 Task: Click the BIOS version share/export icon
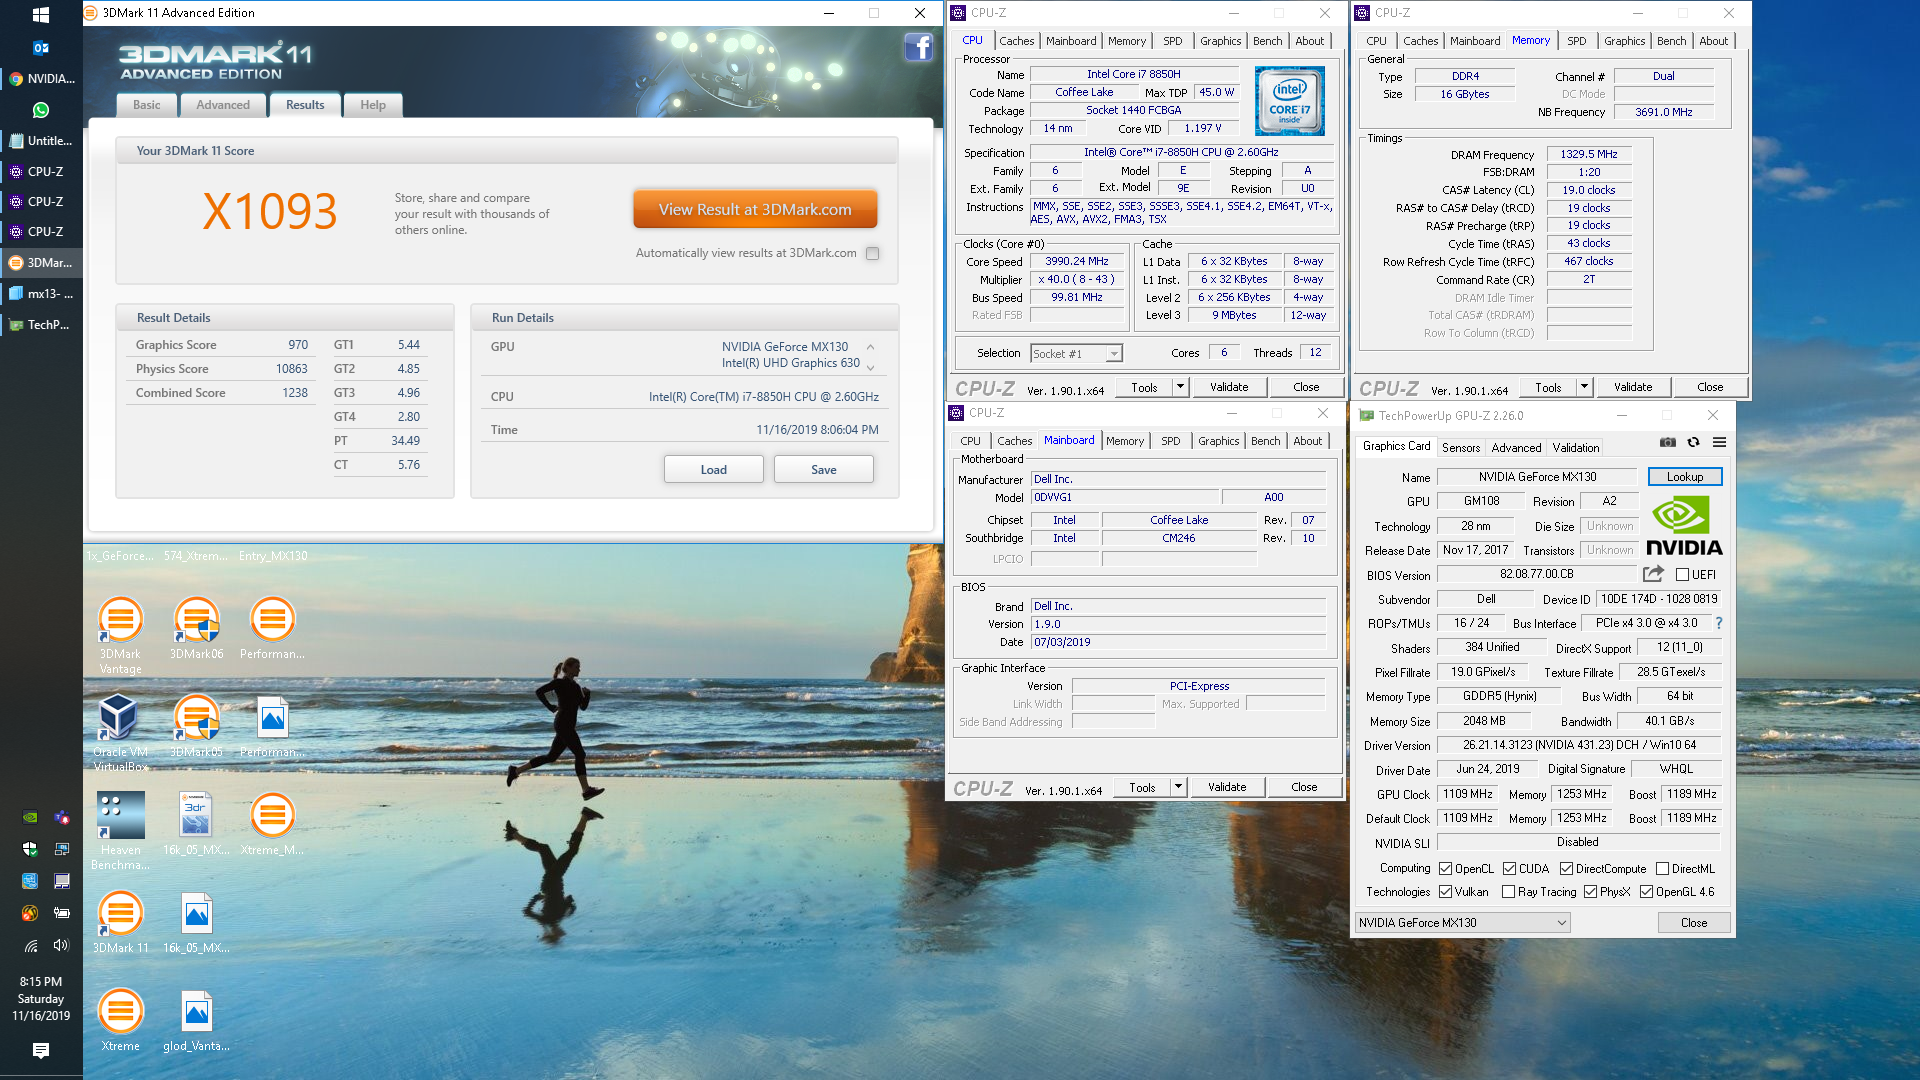[1653, 574]
